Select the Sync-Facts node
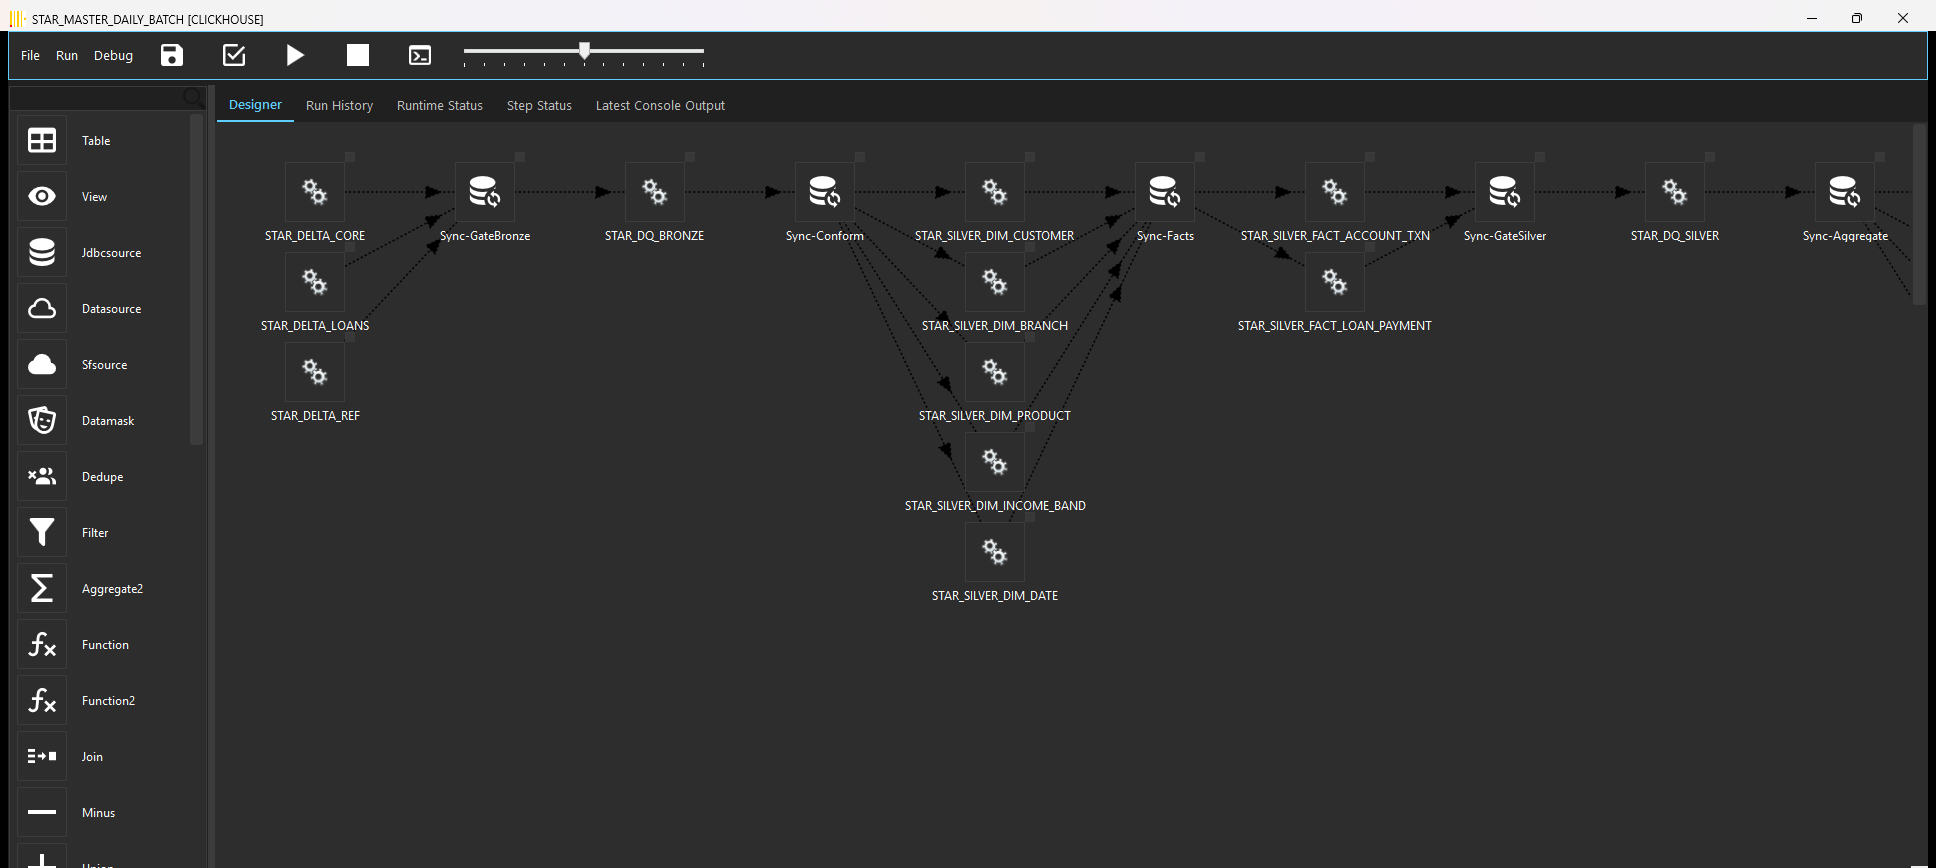 click(1165, 192)
